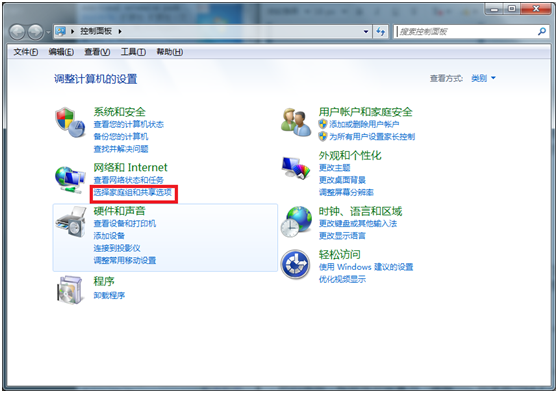The width and height of the screenshot is (558, 393).
Task: Click the refresh button beside address bar
Action: (x=381, y=32)
